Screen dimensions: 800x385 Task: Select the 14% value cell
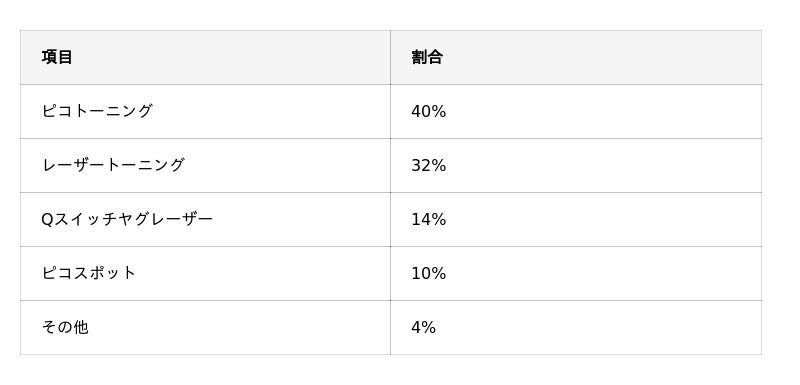point(576,219)
